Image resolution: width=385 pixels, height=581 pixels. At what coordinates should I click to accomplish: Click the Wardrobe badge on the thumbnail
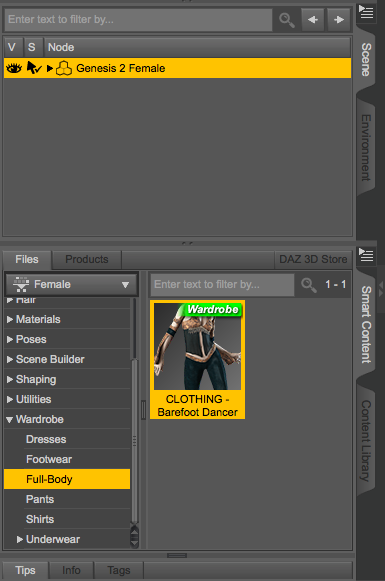(x=213, y=309)
